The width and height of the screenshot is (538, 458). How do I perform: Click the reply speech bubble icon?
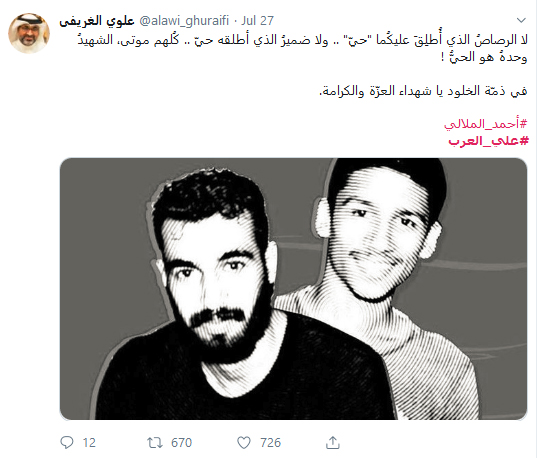(x=67, y=442)
